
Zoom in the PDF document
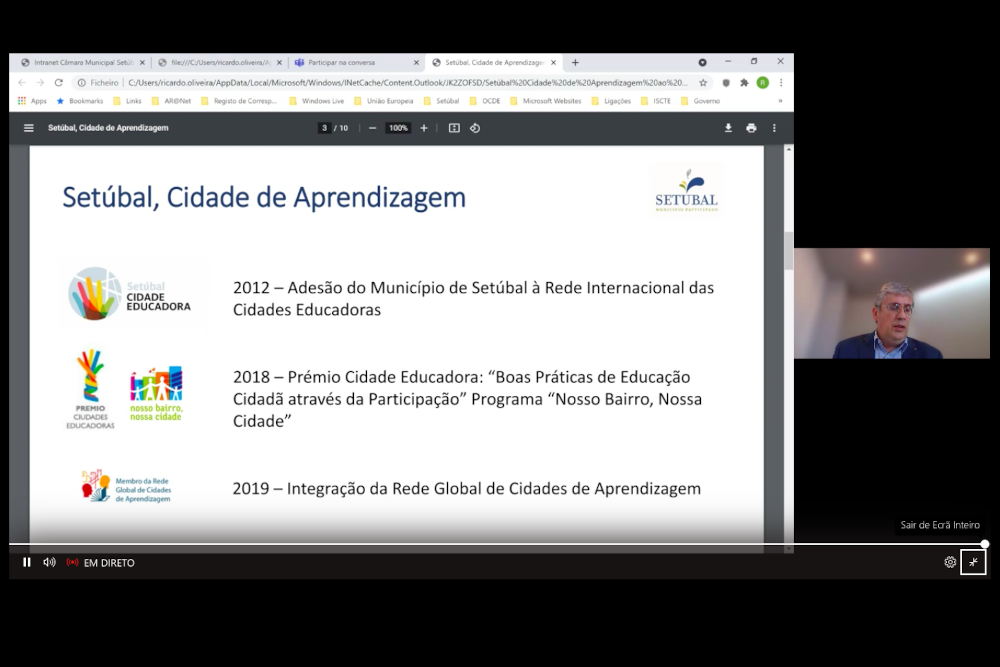[424, 128]
